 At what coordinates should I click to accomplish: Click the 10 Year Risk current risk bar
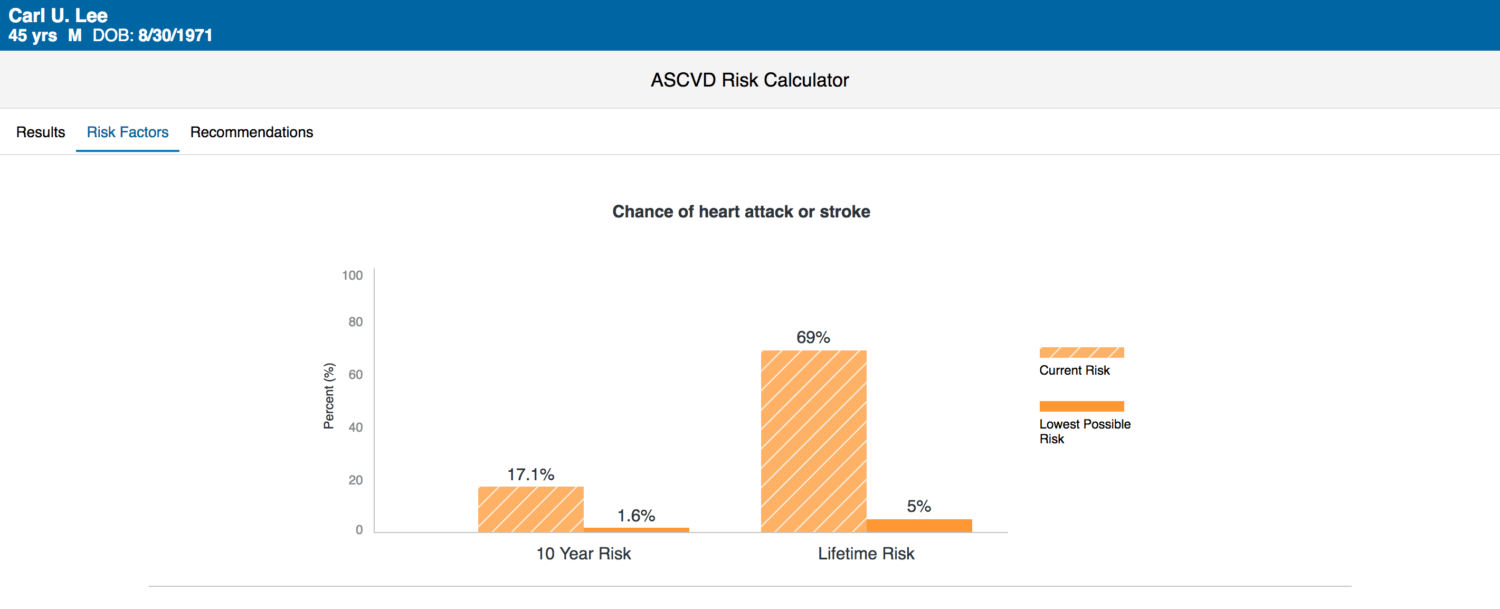(x=530, y=508)
